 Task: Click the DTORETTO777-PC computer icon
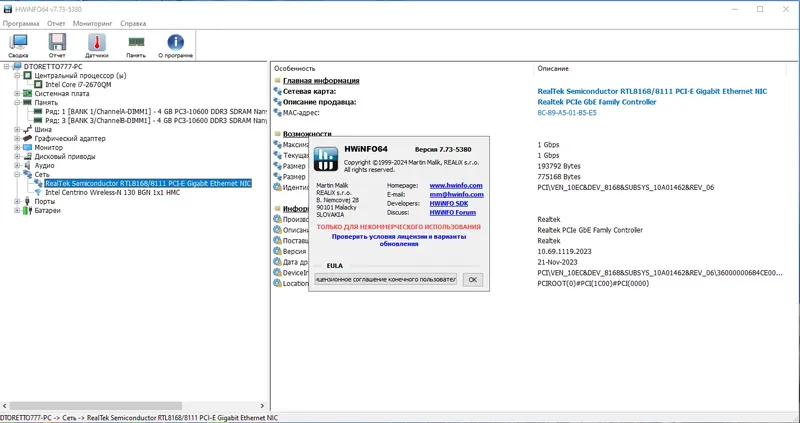tap(17, 66)
